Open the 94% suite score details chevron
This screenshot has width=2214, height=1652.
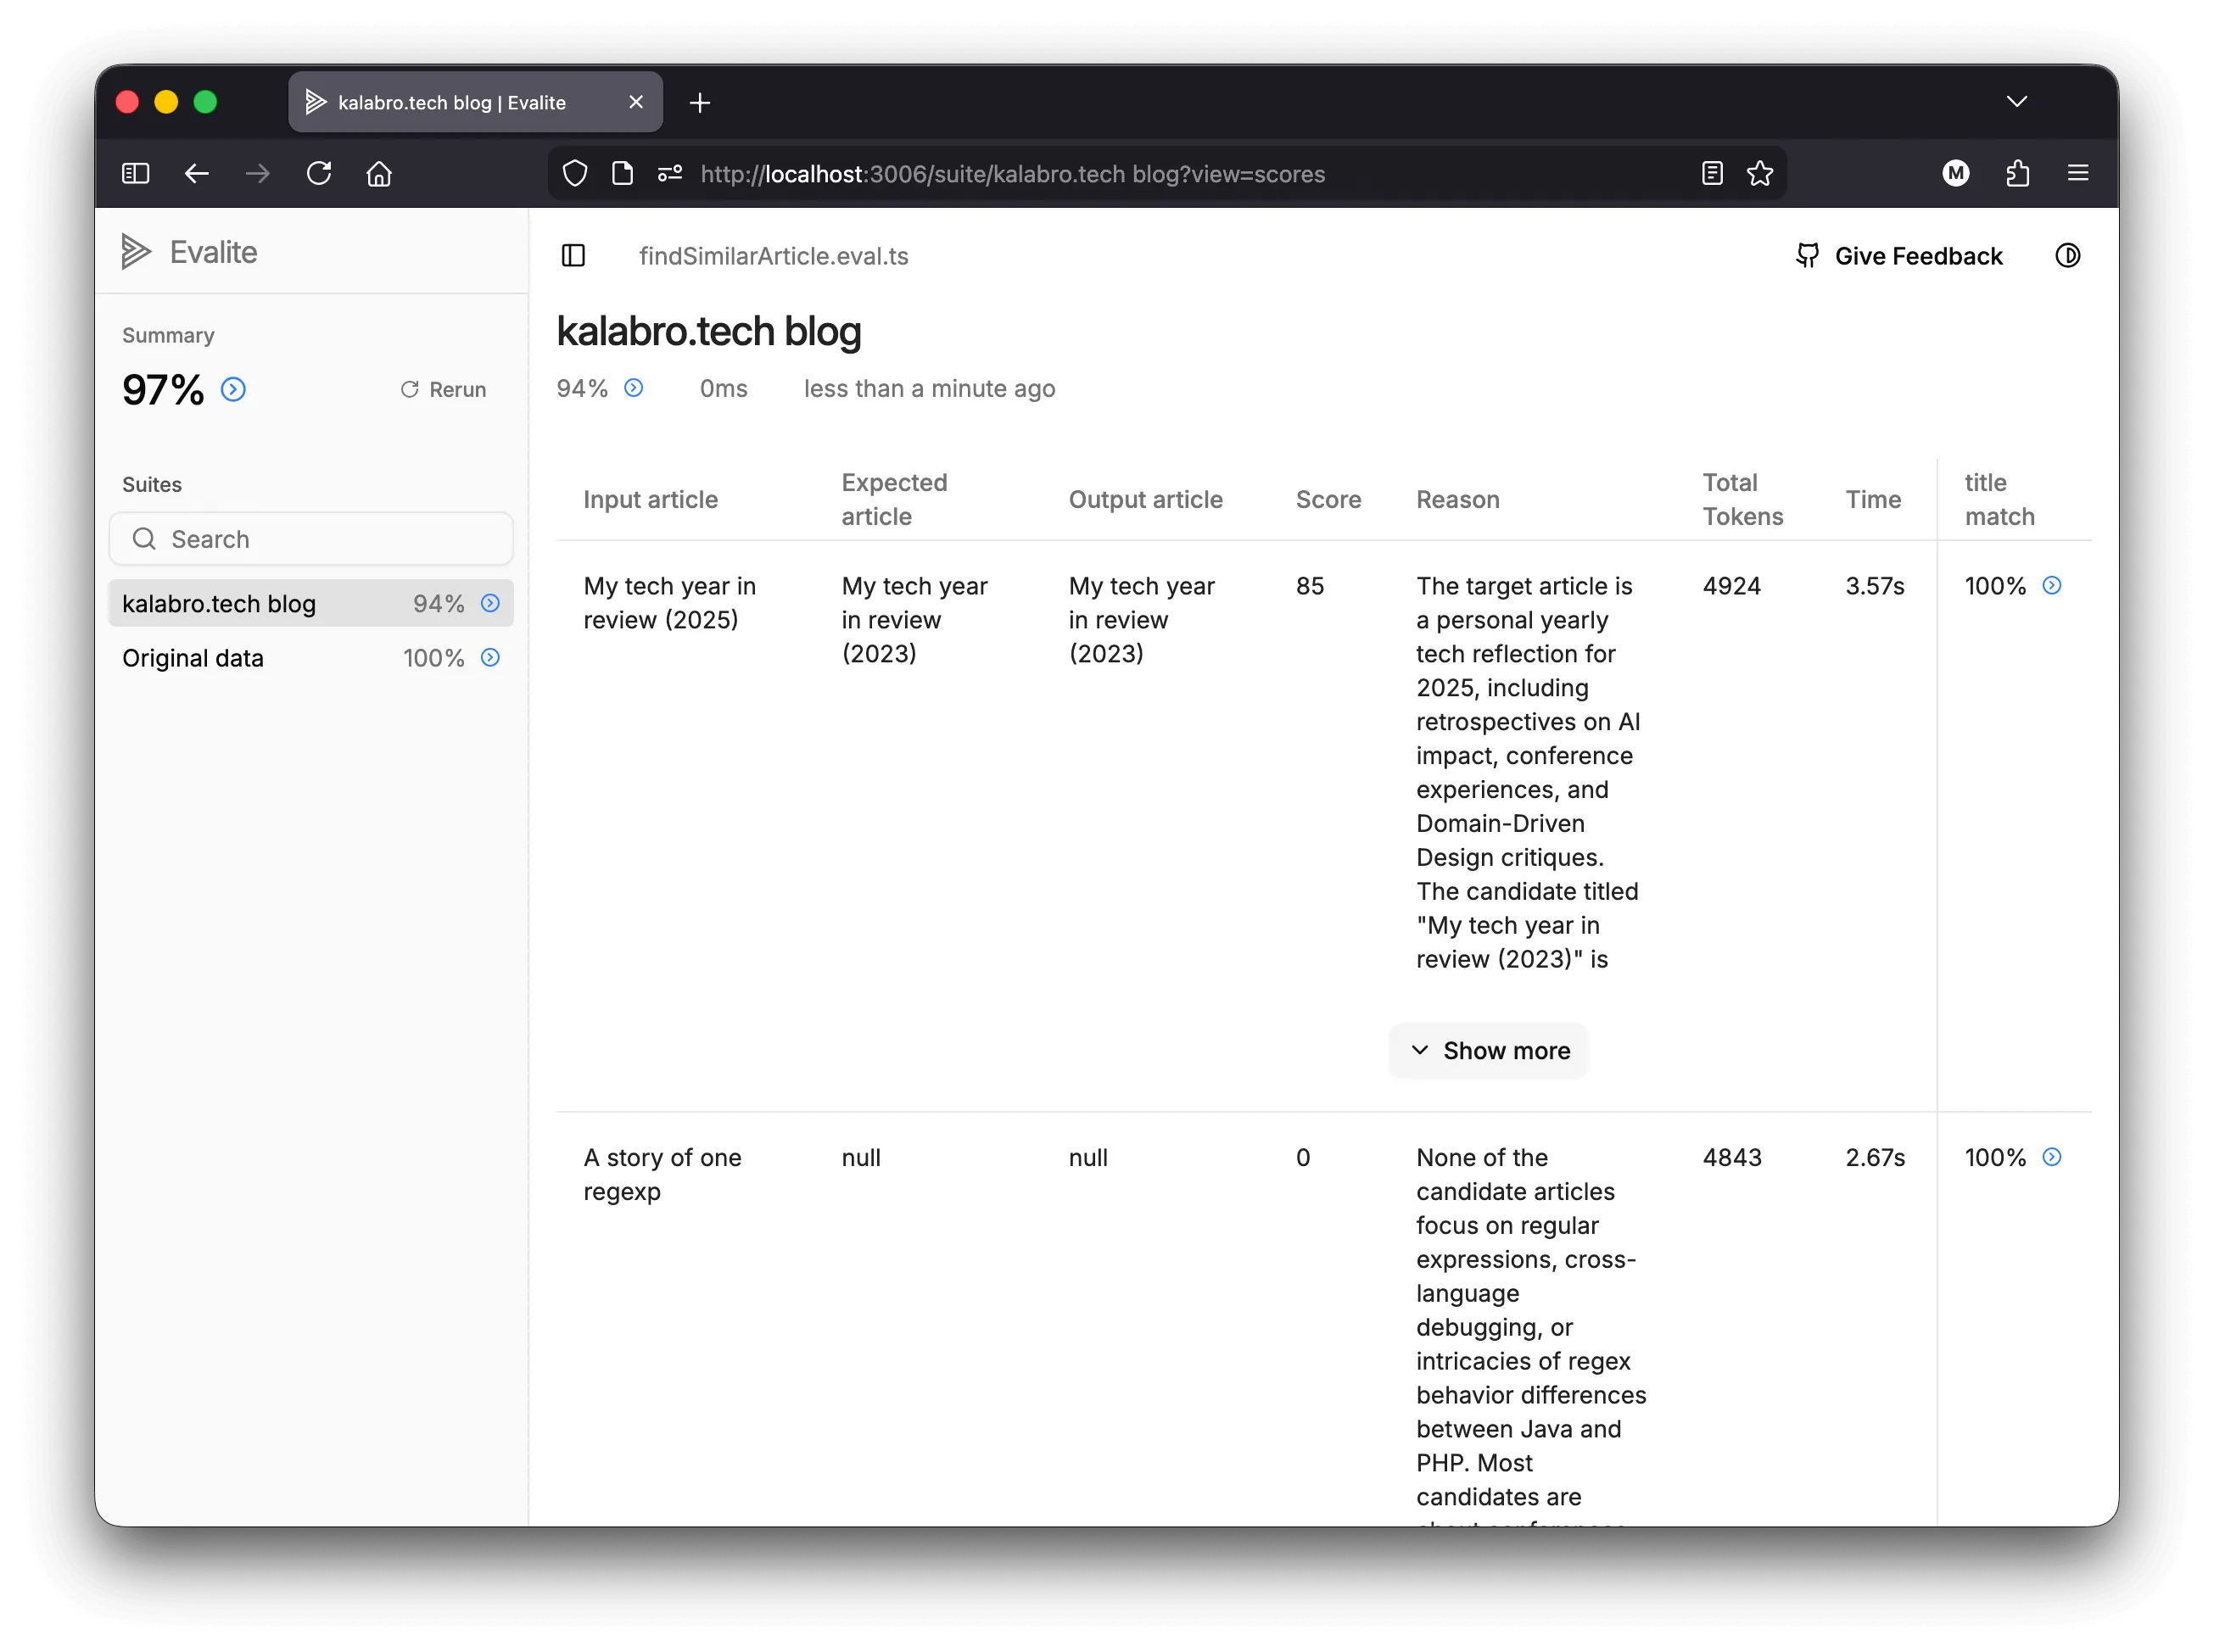point(633,388)
